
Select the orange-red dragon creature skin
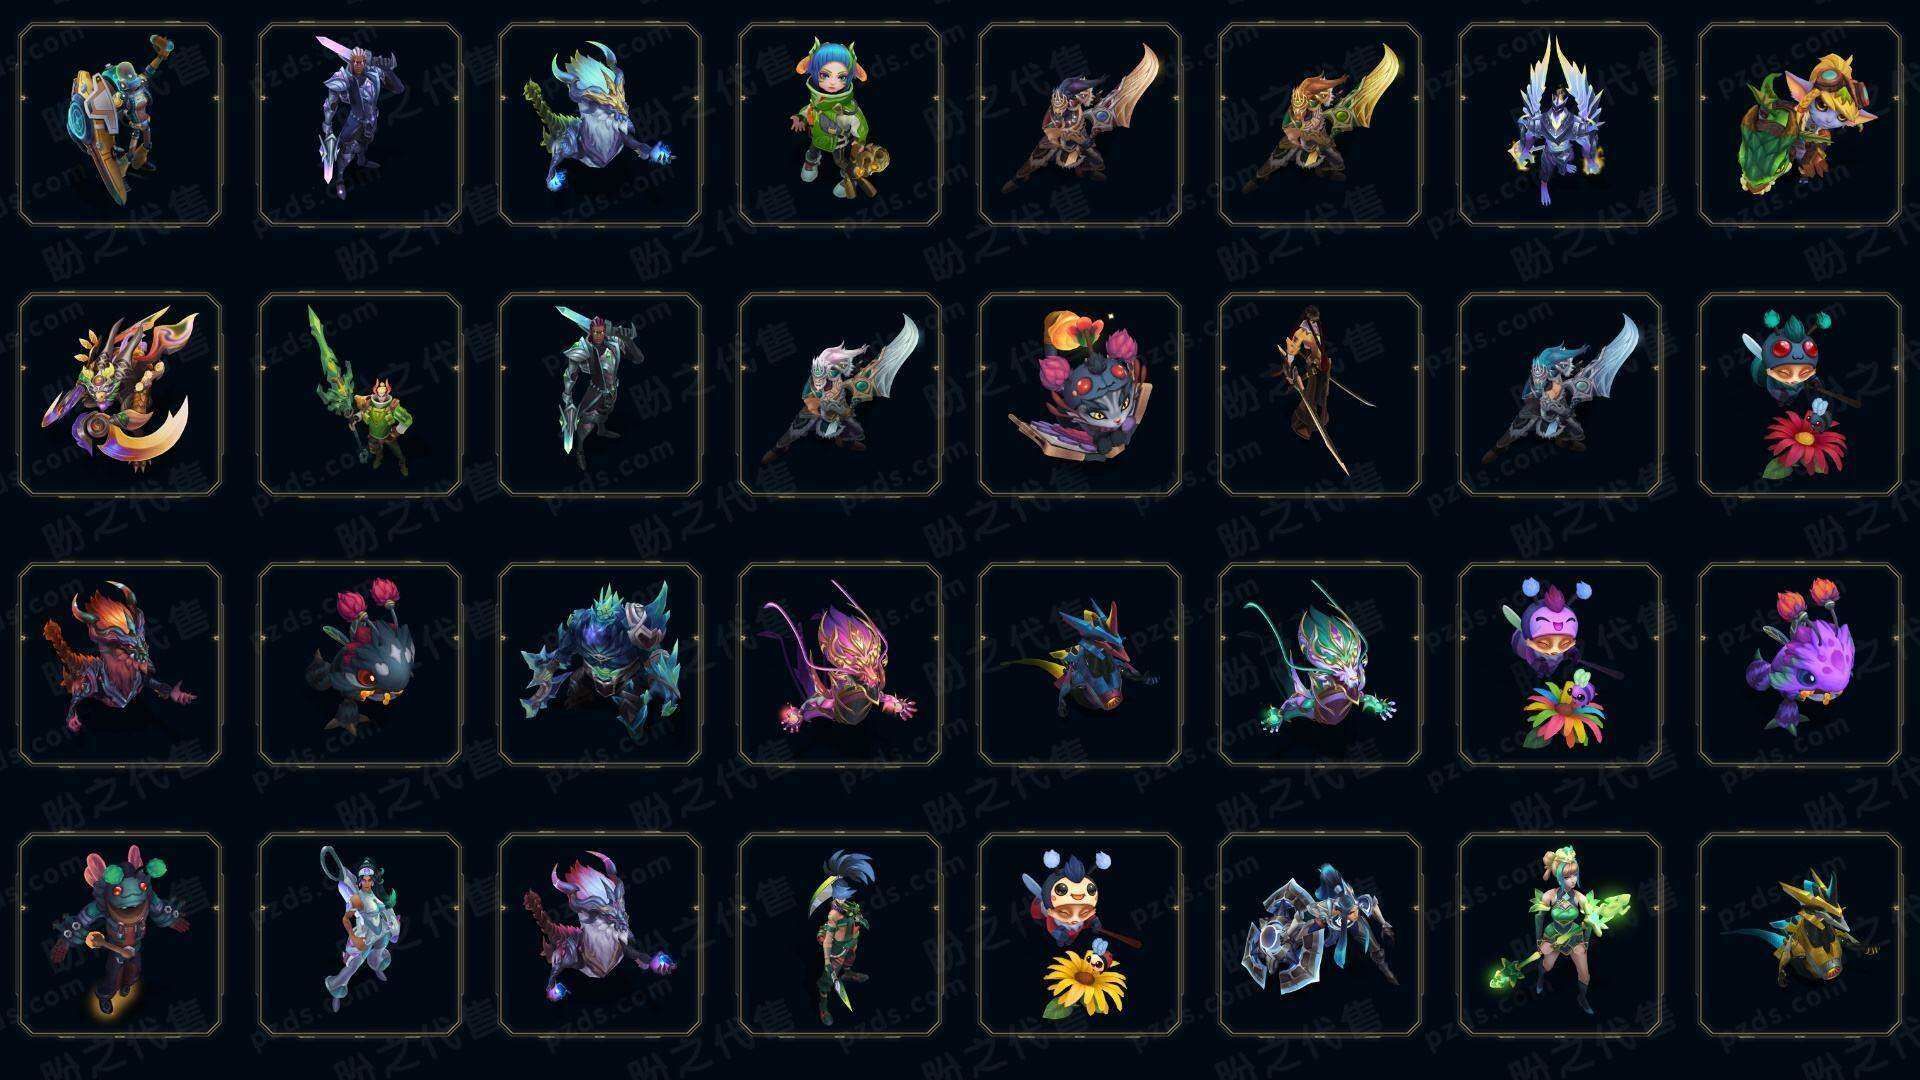click(x=120, y=664)
